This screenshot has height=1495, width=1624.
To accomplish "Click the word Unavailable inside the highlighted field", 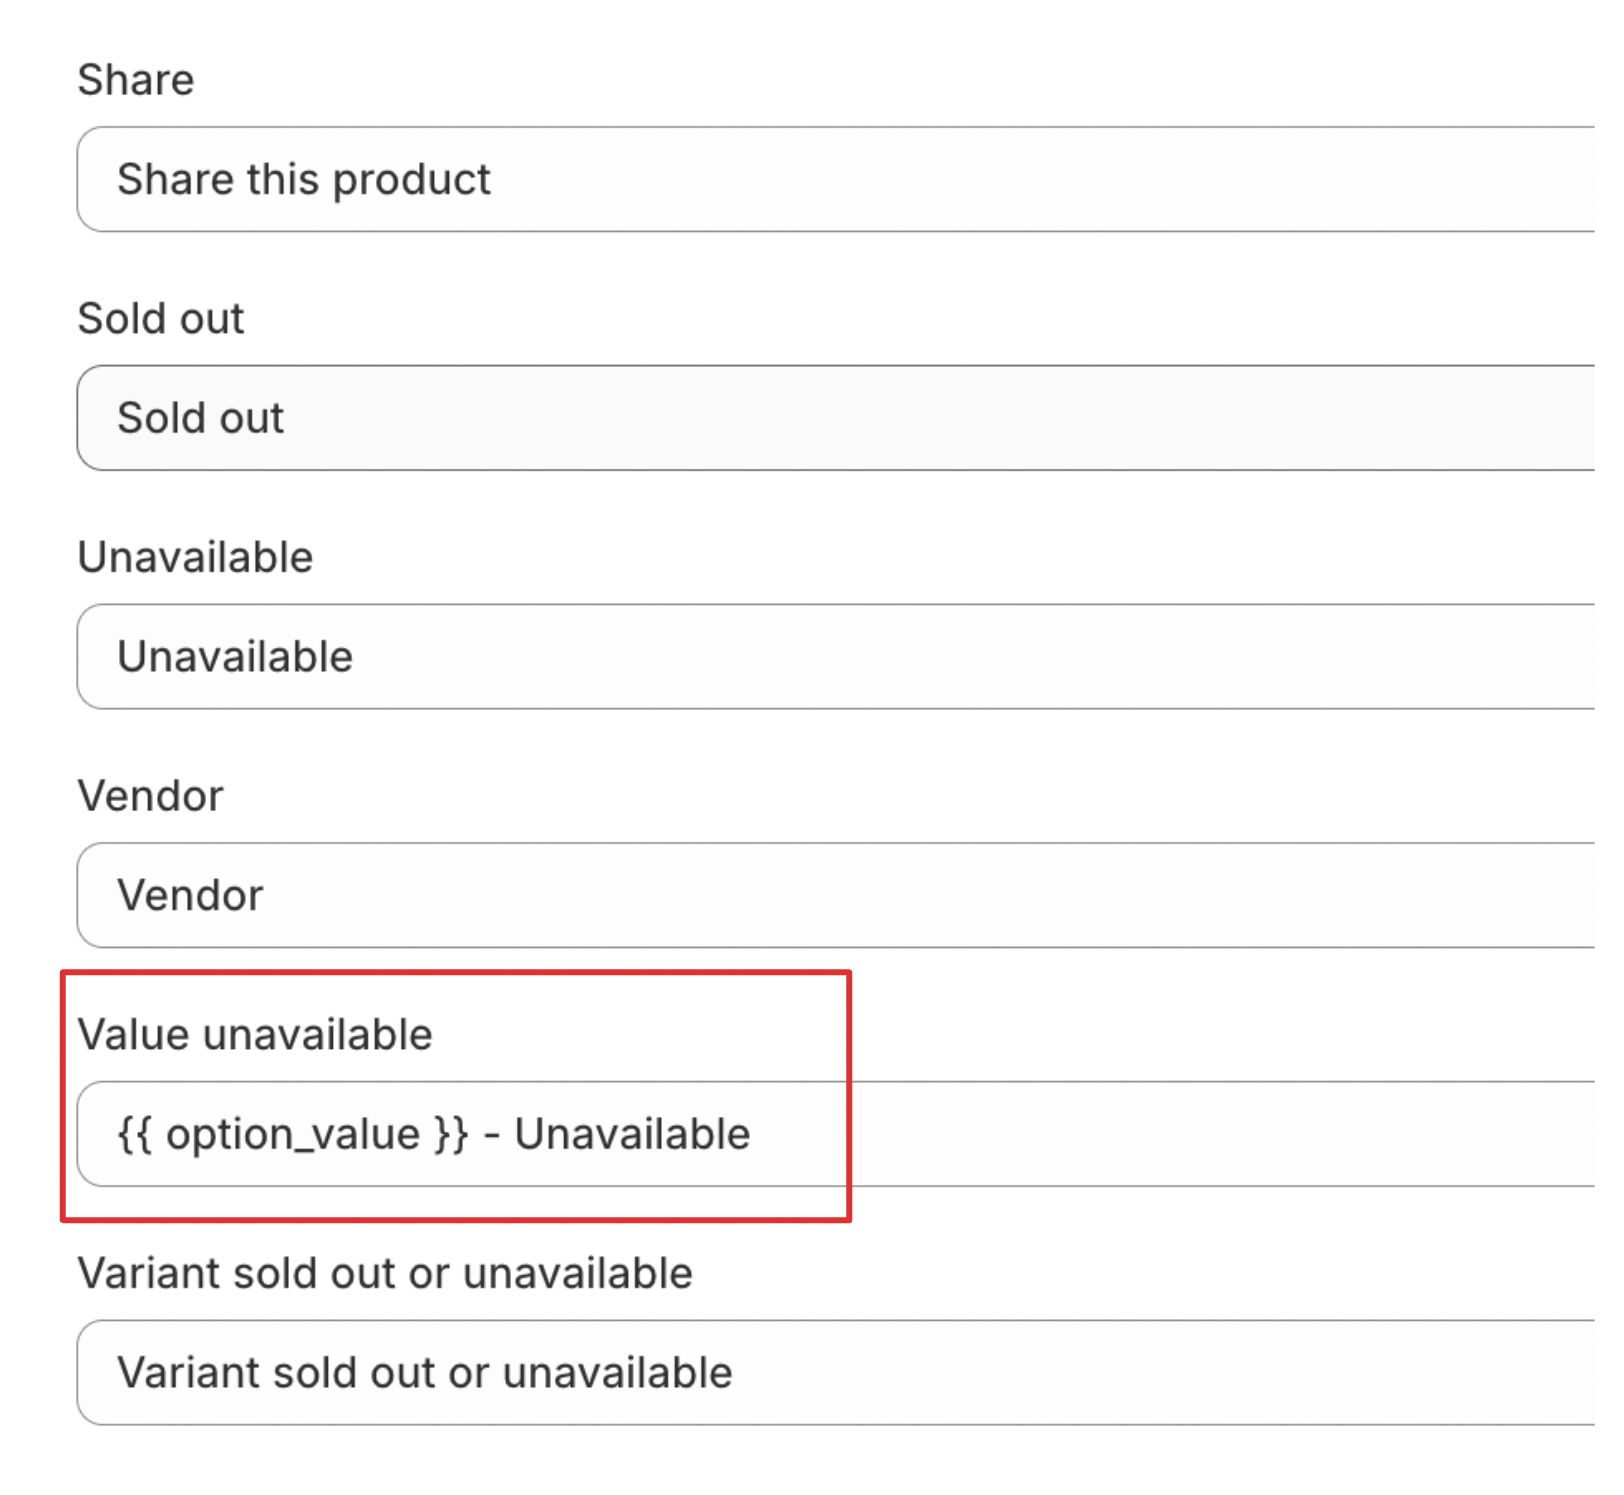I will (632, 1134).
